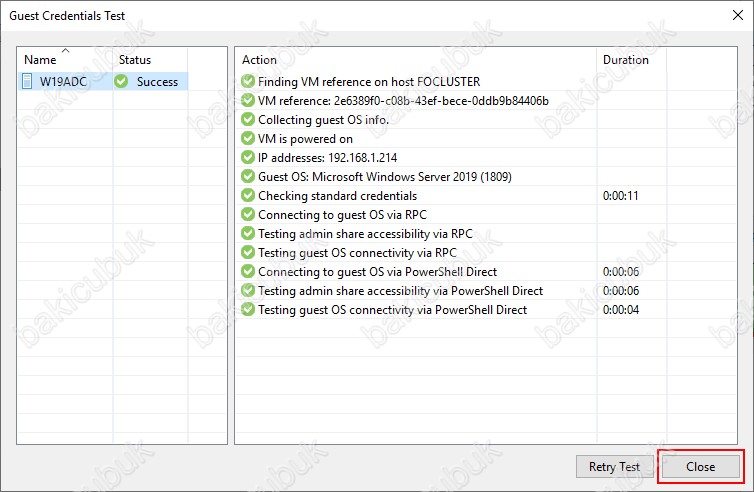This screenshot has width=754, height=492.
Task: Click check icon beside Connecting via PowerShell Direct
Action: 248,271
